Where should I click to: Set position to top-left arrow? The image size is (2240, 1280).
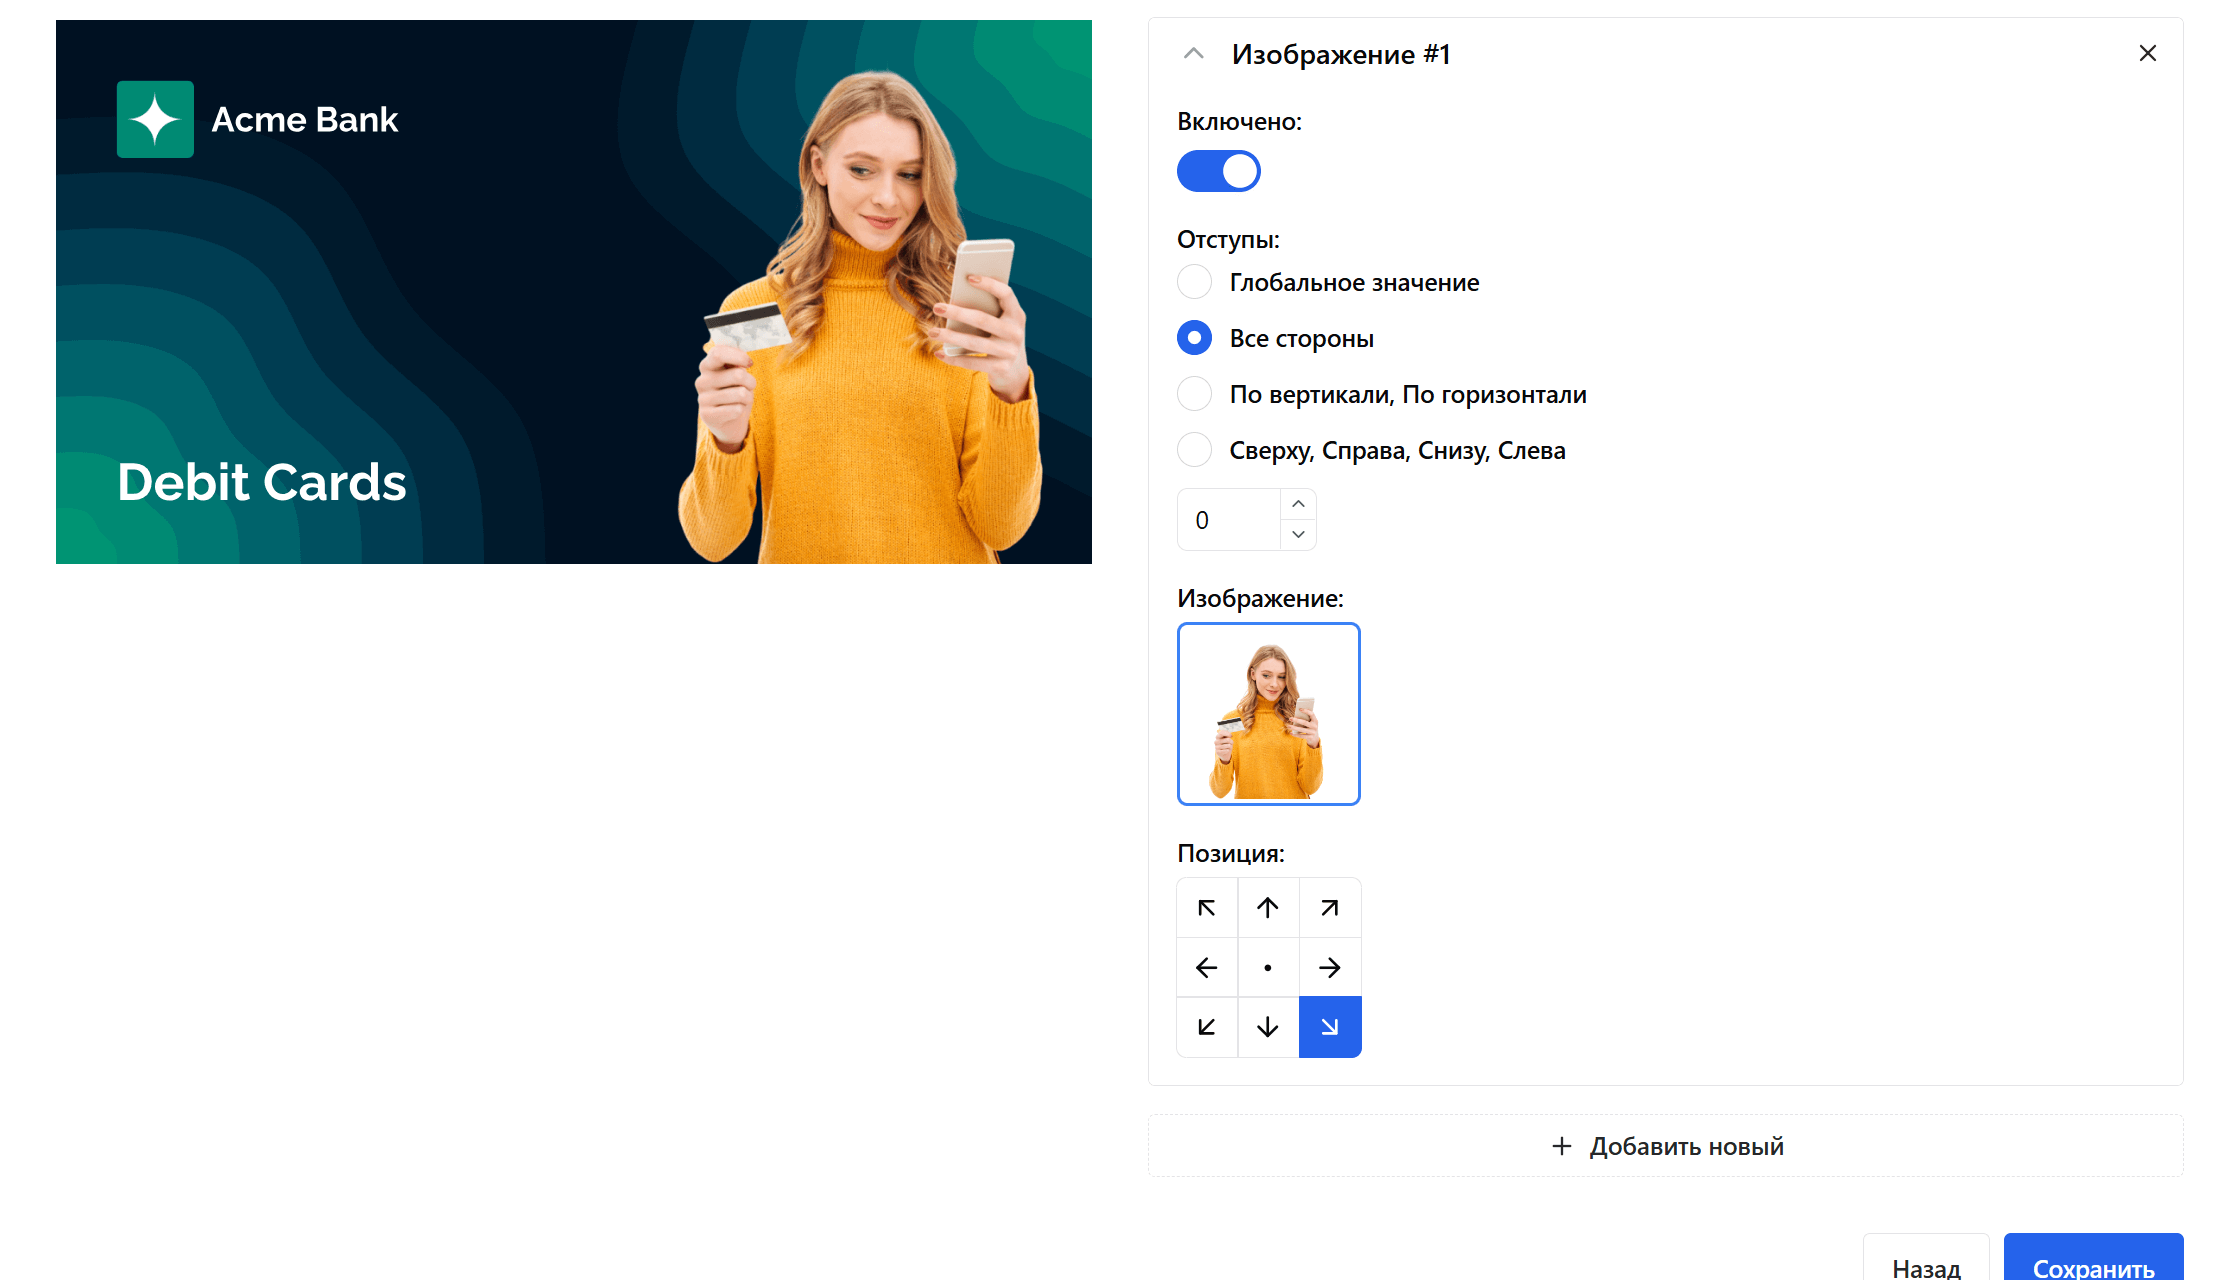click(x=1207, y=908)
